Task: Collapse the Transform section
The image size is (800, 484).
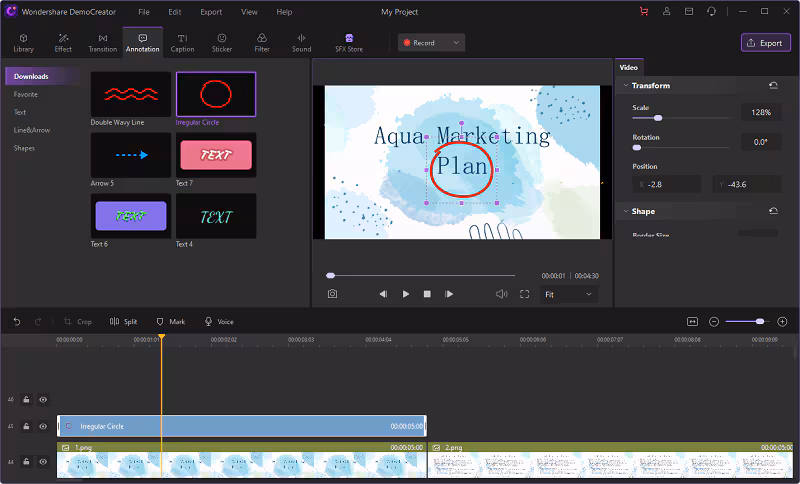Action: pyautogui.click(x=626, y=85)
